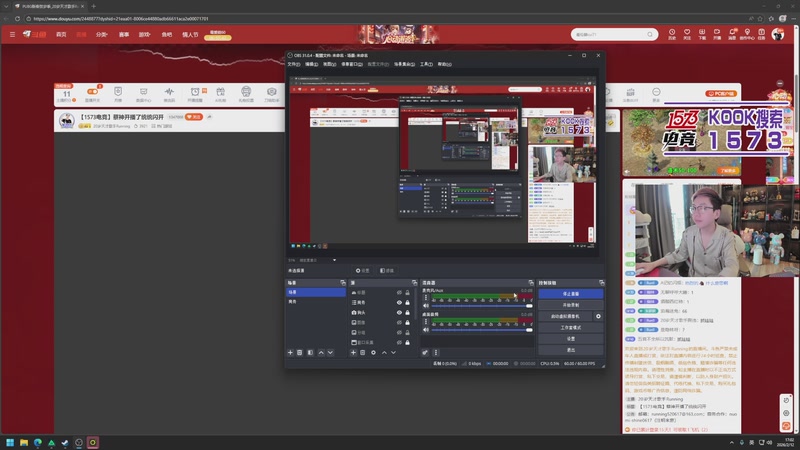Click the audio waveform icon in streamer toolbar
Image resolution: width=800 pixels, height=450 pixels.
pos(169,93)
